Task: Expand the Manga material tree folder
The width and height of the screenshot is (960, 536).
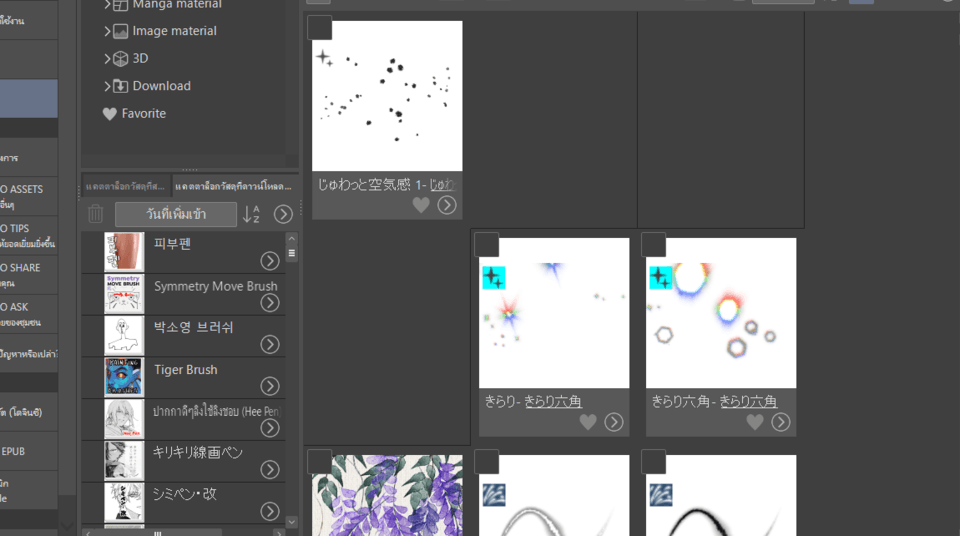Action: (x=107, y=5)
